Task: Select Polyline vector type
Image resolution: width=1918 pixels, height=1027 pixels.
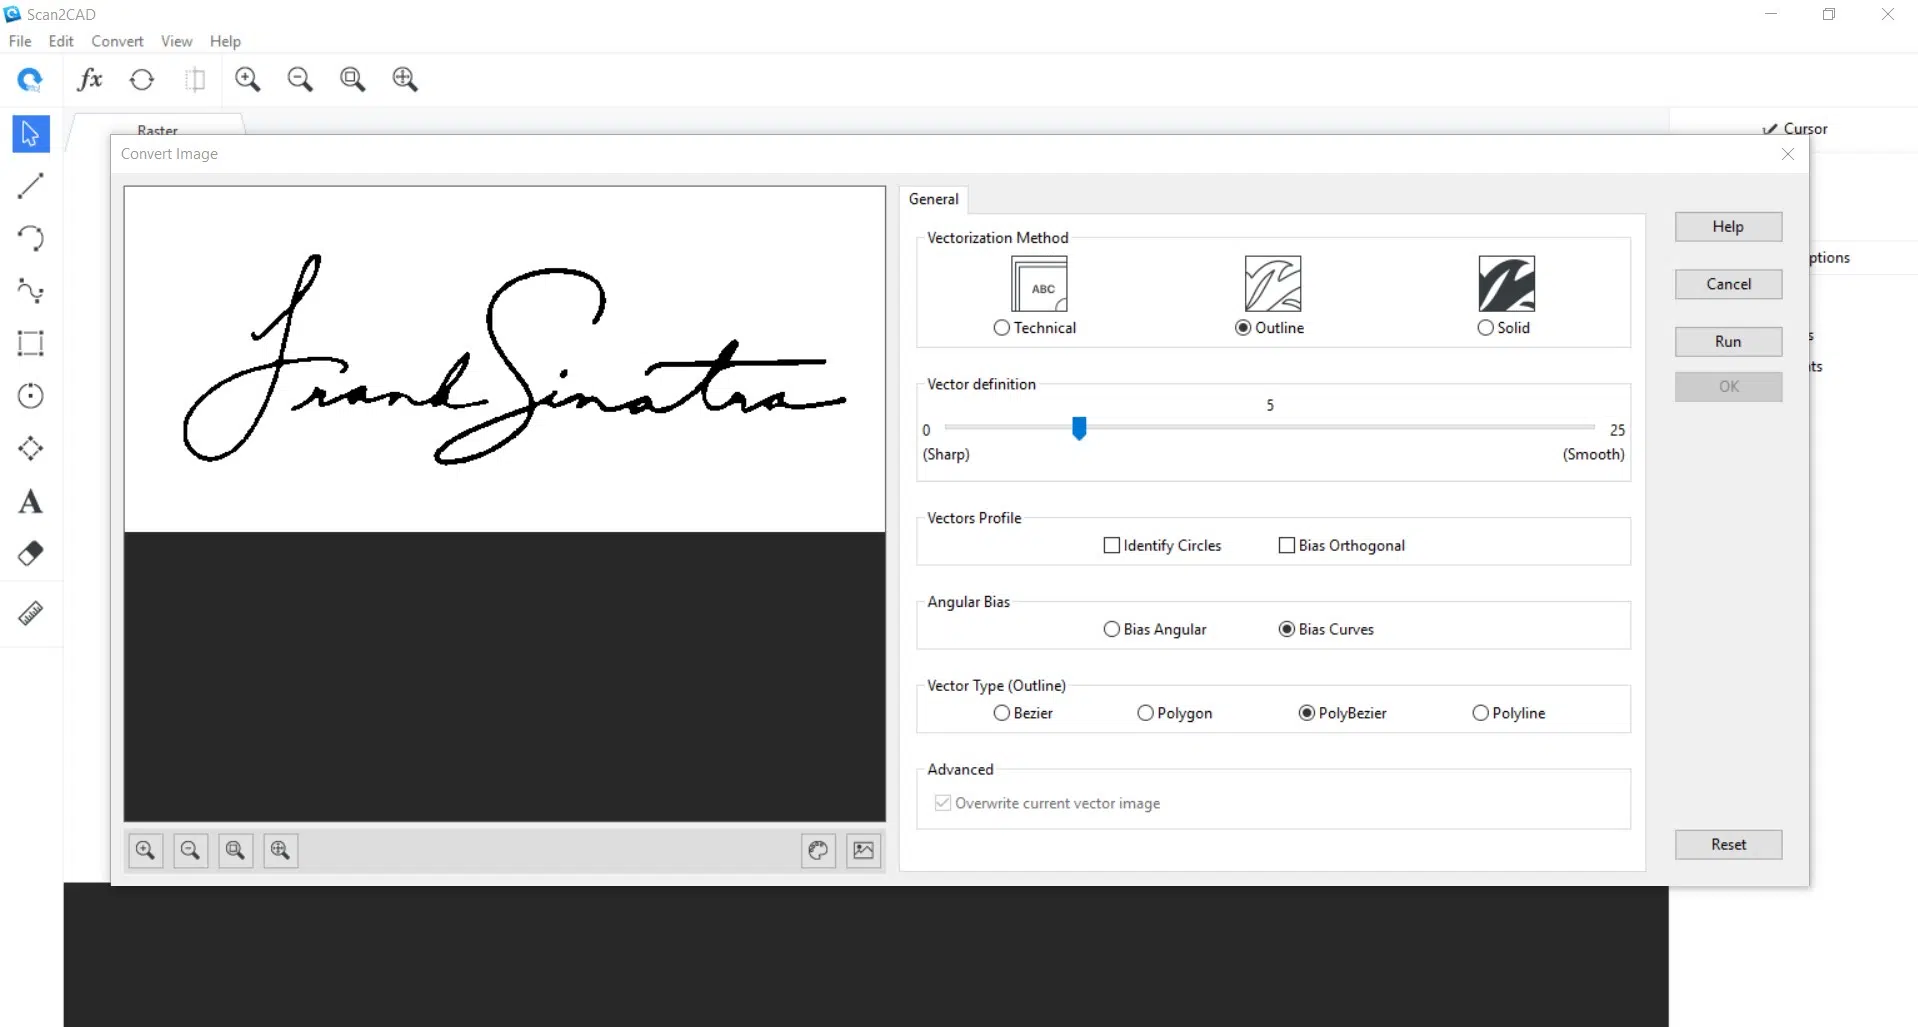Action: pyautogui.click(x=1480, y=713)
